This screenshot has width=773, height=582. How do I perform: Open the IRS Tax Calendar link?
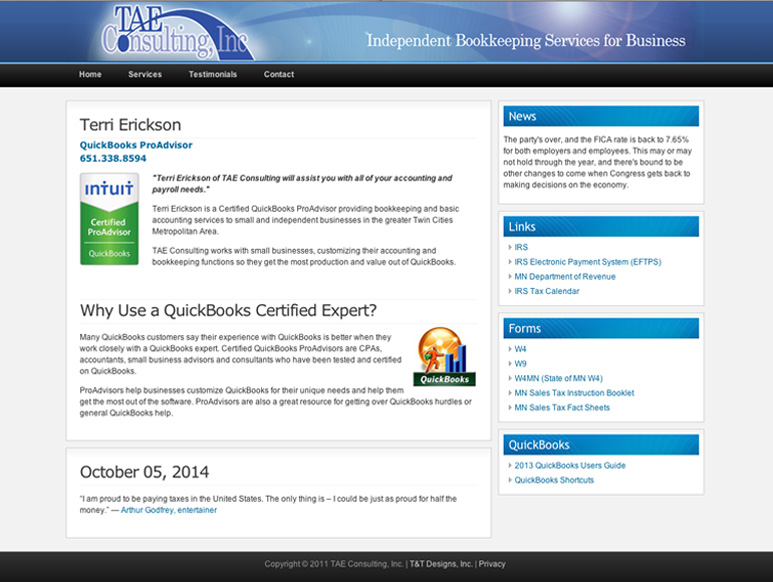coord(547,292)
